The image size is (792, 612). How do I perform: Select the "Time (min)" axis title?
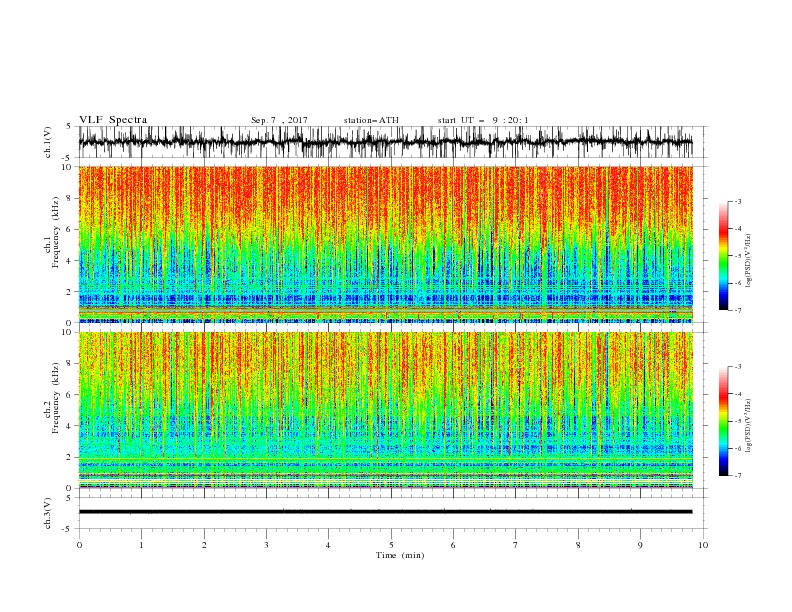click(x=400, y=555)
